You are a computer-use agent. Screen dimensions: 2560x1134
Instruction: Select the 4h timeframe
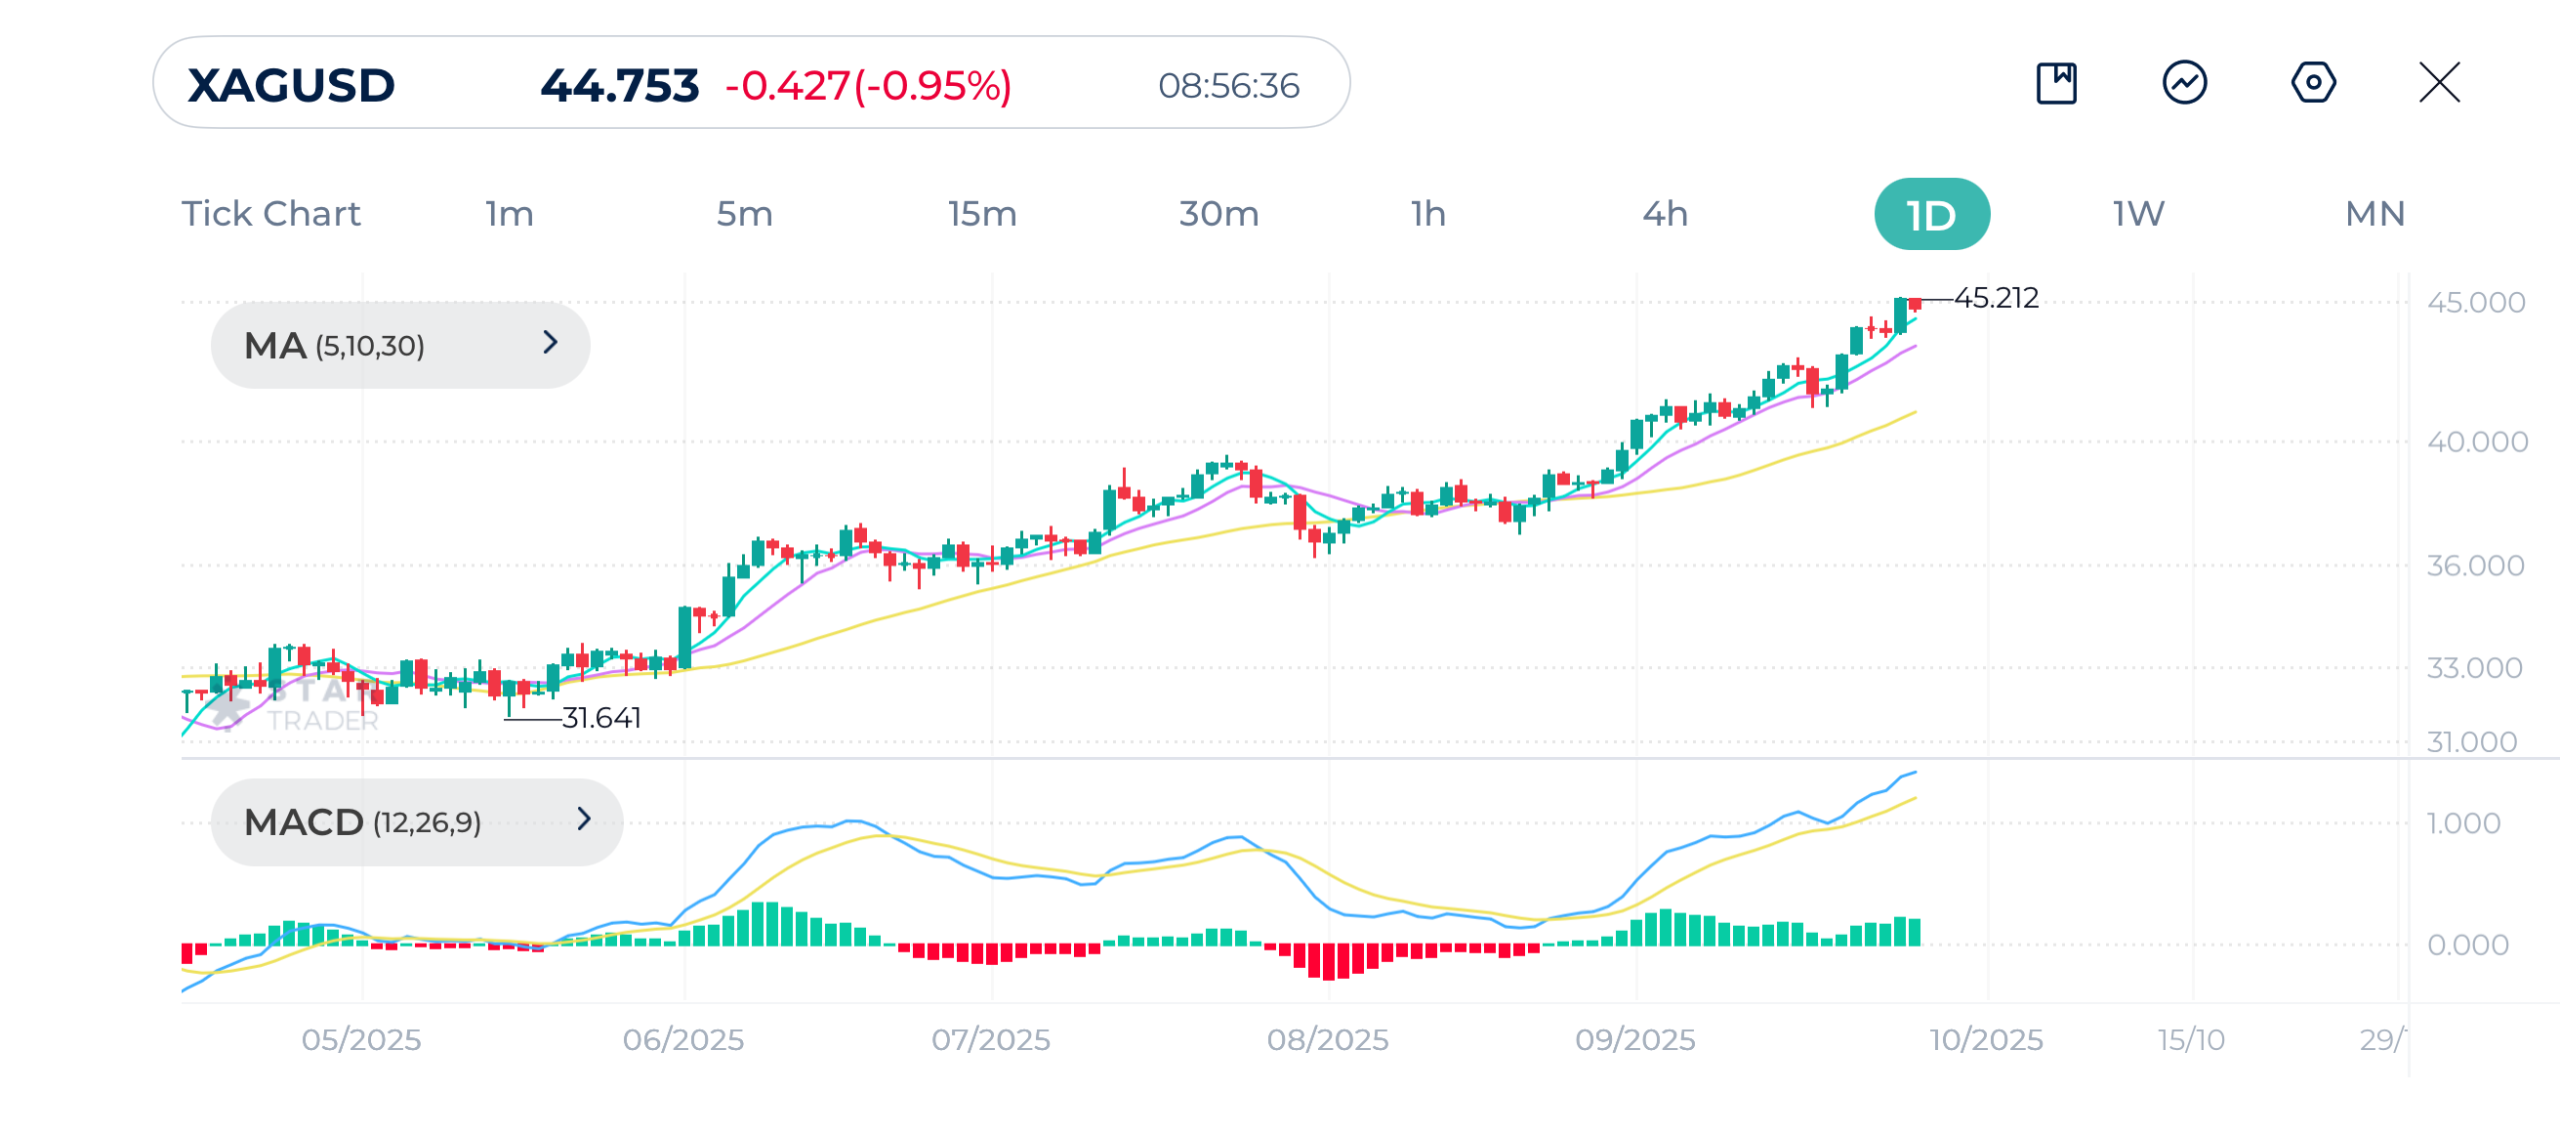1665,214
